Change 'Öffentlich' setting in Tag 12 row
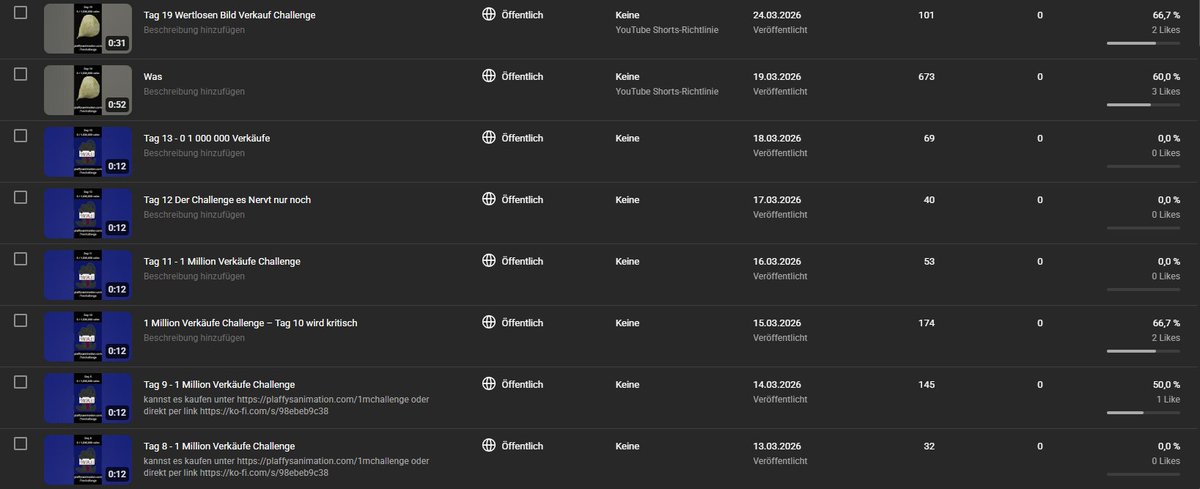 tap(522, 200)
